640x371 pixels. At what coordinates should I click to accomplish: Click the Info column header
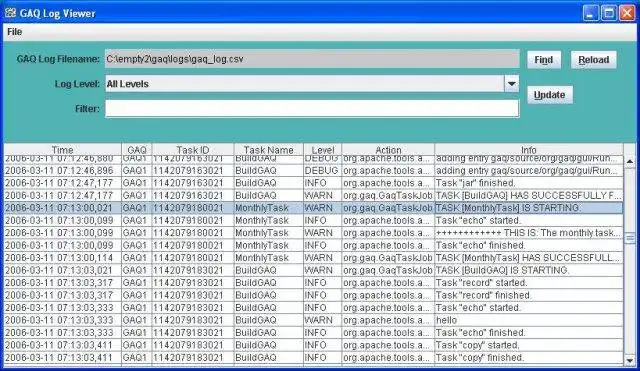tap(529, 150)
